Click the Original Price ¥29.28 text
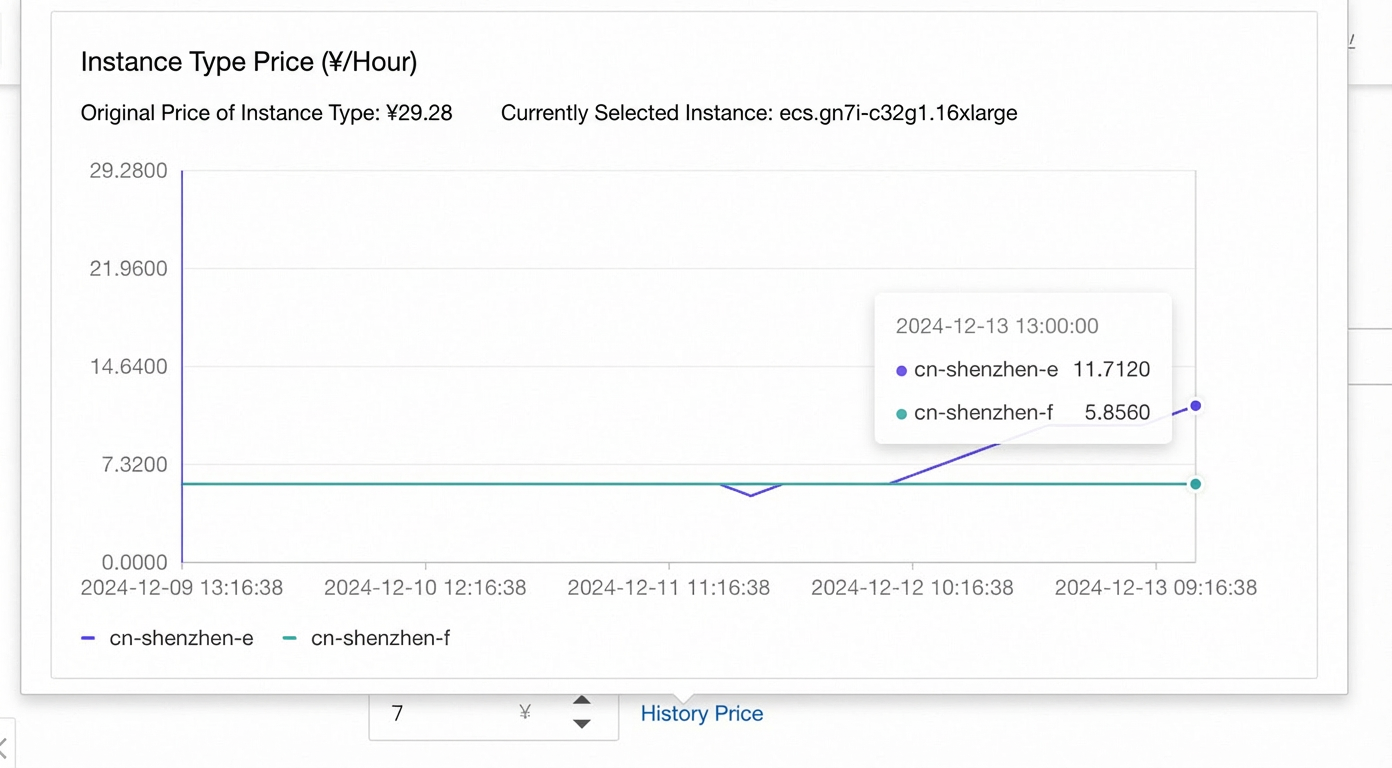The height and width of the screenshot is (768, 1392). click(267, 113)
